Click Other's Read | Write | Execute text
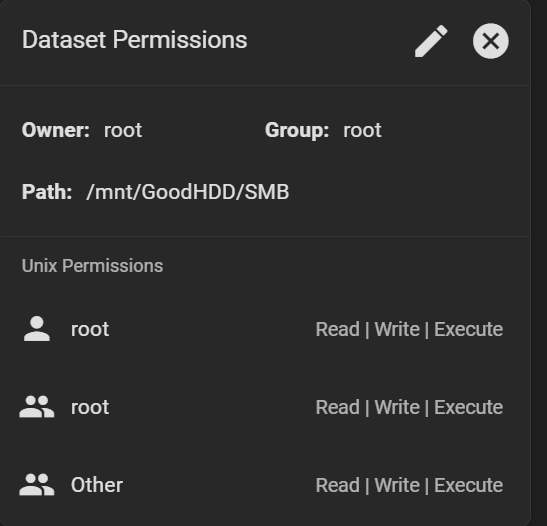Viewport: 547px width, 526px height. (x=409, y=485)
